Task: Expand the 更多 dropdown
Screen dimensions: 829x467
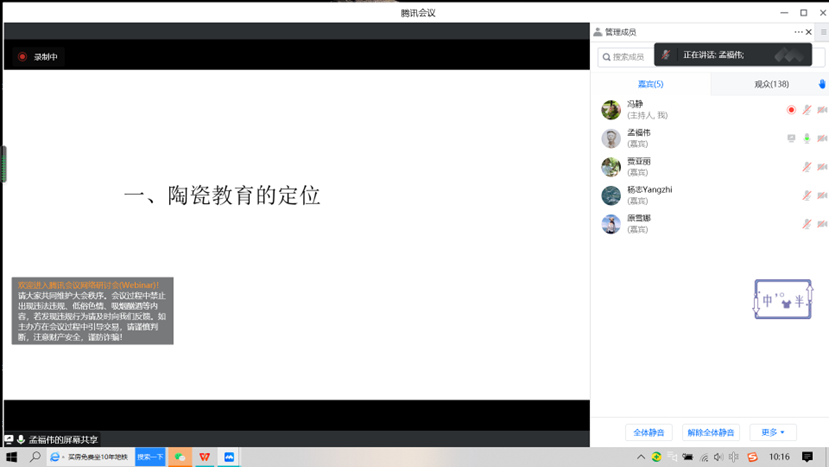Action: point(773,433)
